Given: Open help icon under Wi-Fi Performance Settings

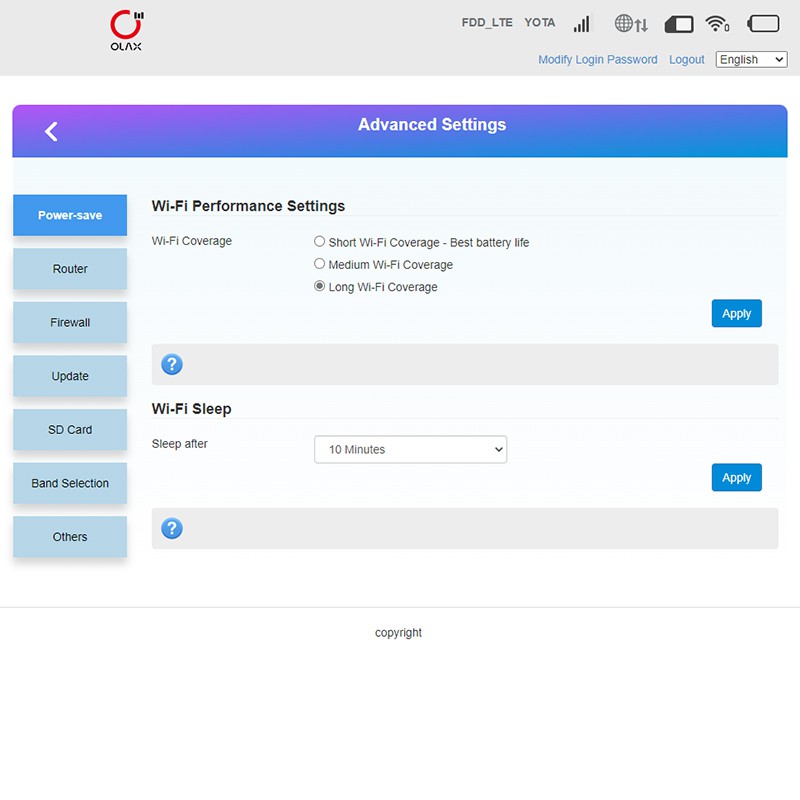Looking at the screenshot, I should [172, 365].
